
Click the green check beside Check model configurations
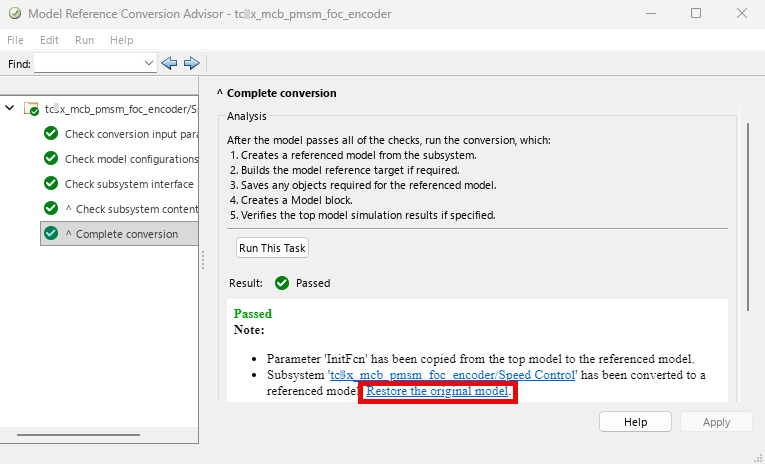pyautogui.click(x=51, y=159)
